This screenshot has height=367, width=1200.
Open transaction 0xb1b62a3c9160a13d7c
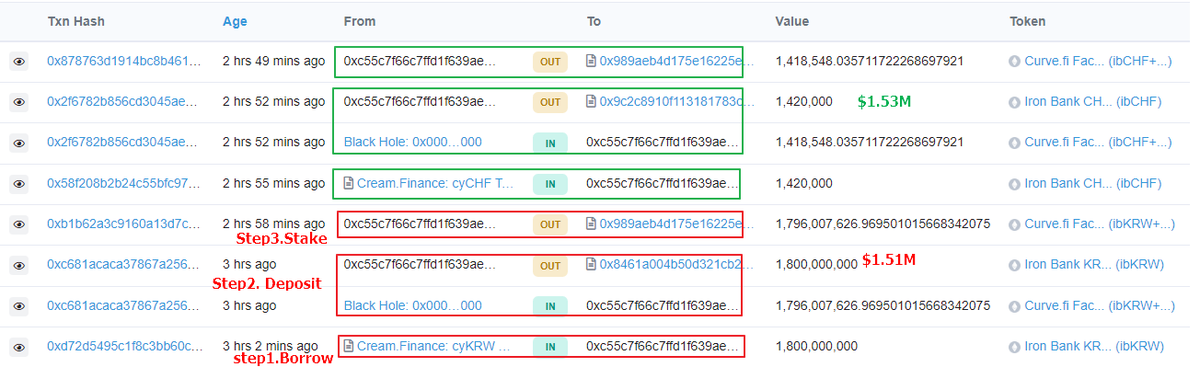click(x=124, y=224)
